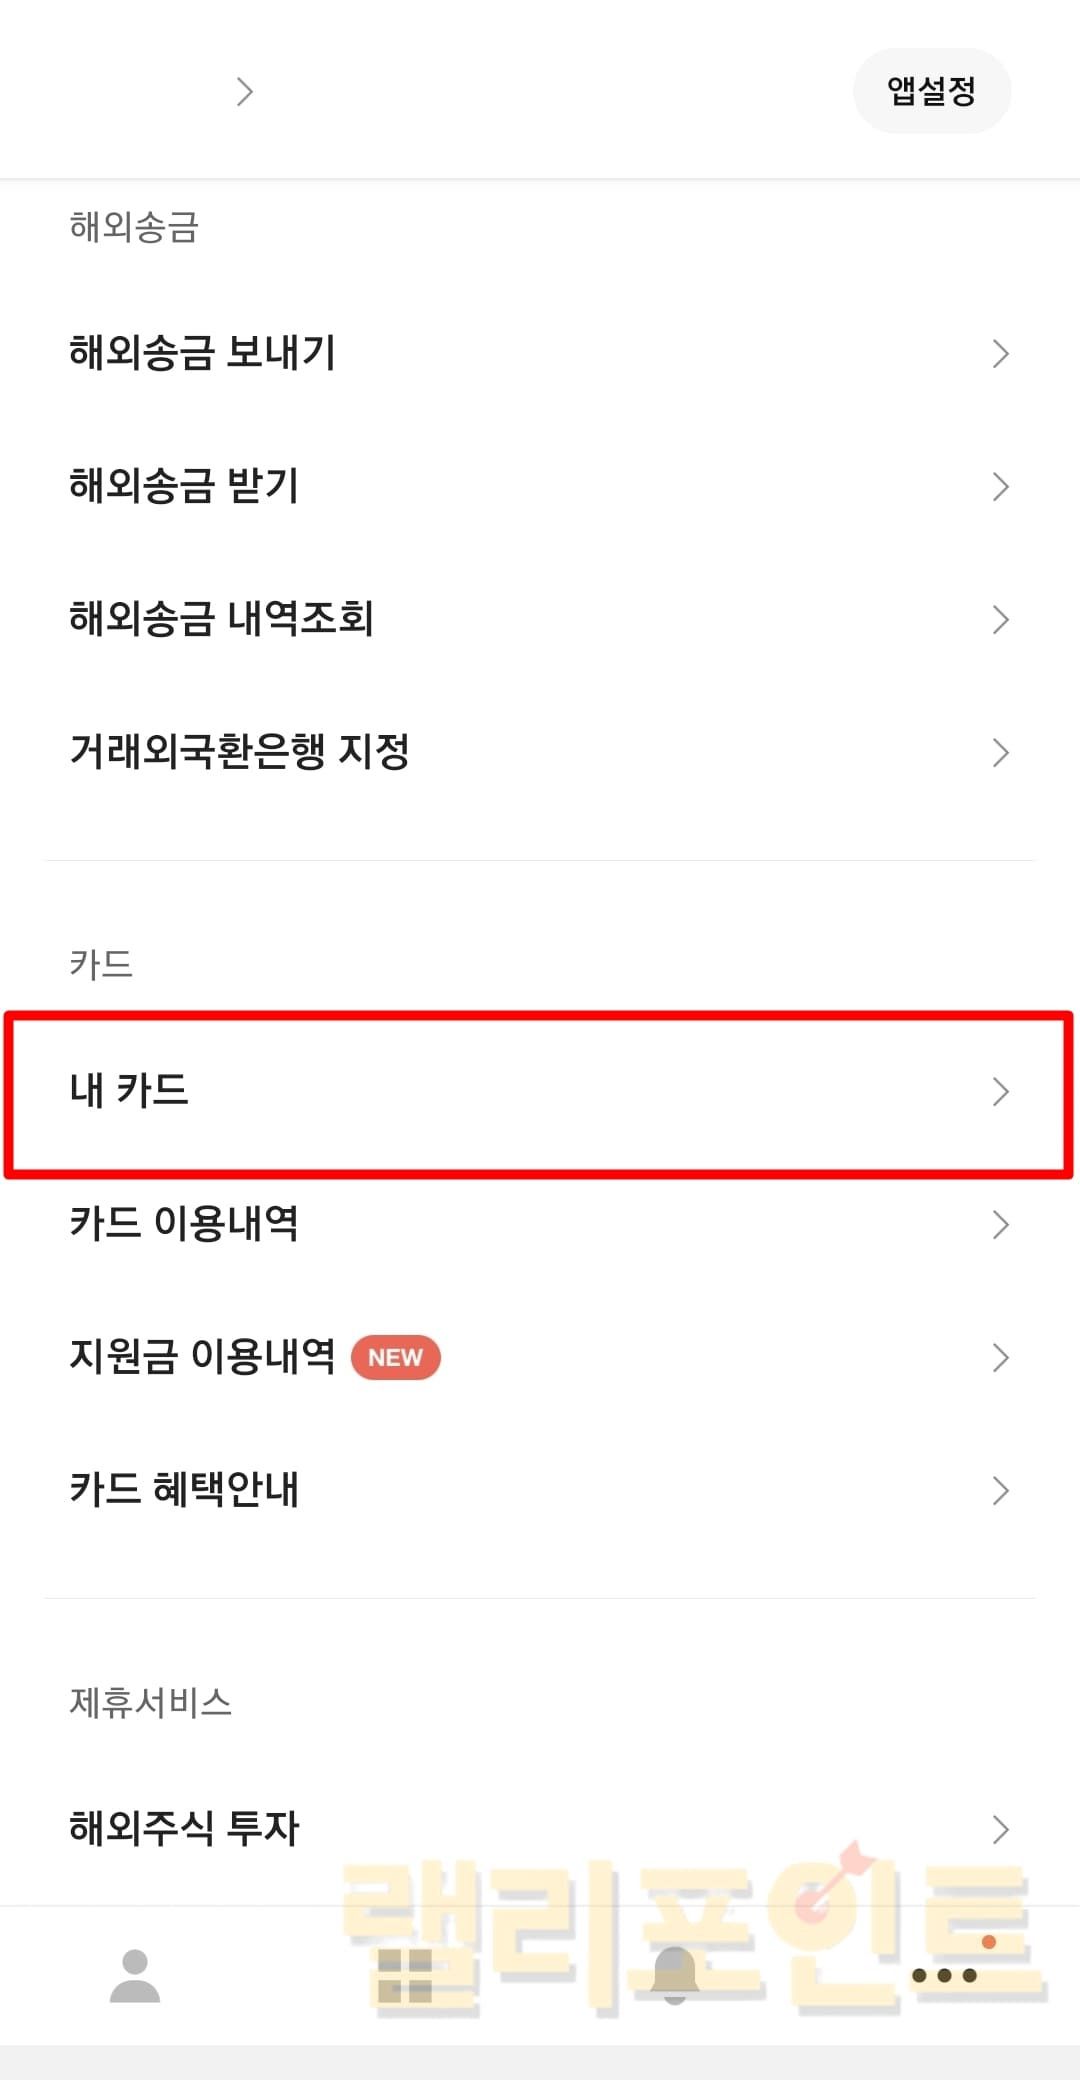Open 해외송금 보내기 menu item

(203, 353)
